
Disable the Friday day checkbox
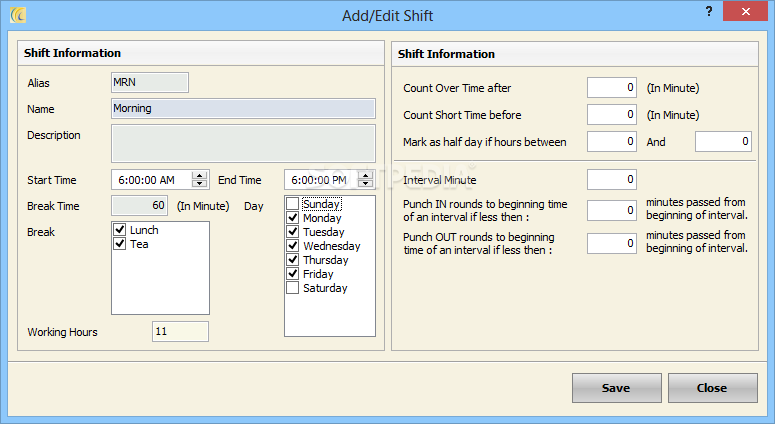click(293, 273)
